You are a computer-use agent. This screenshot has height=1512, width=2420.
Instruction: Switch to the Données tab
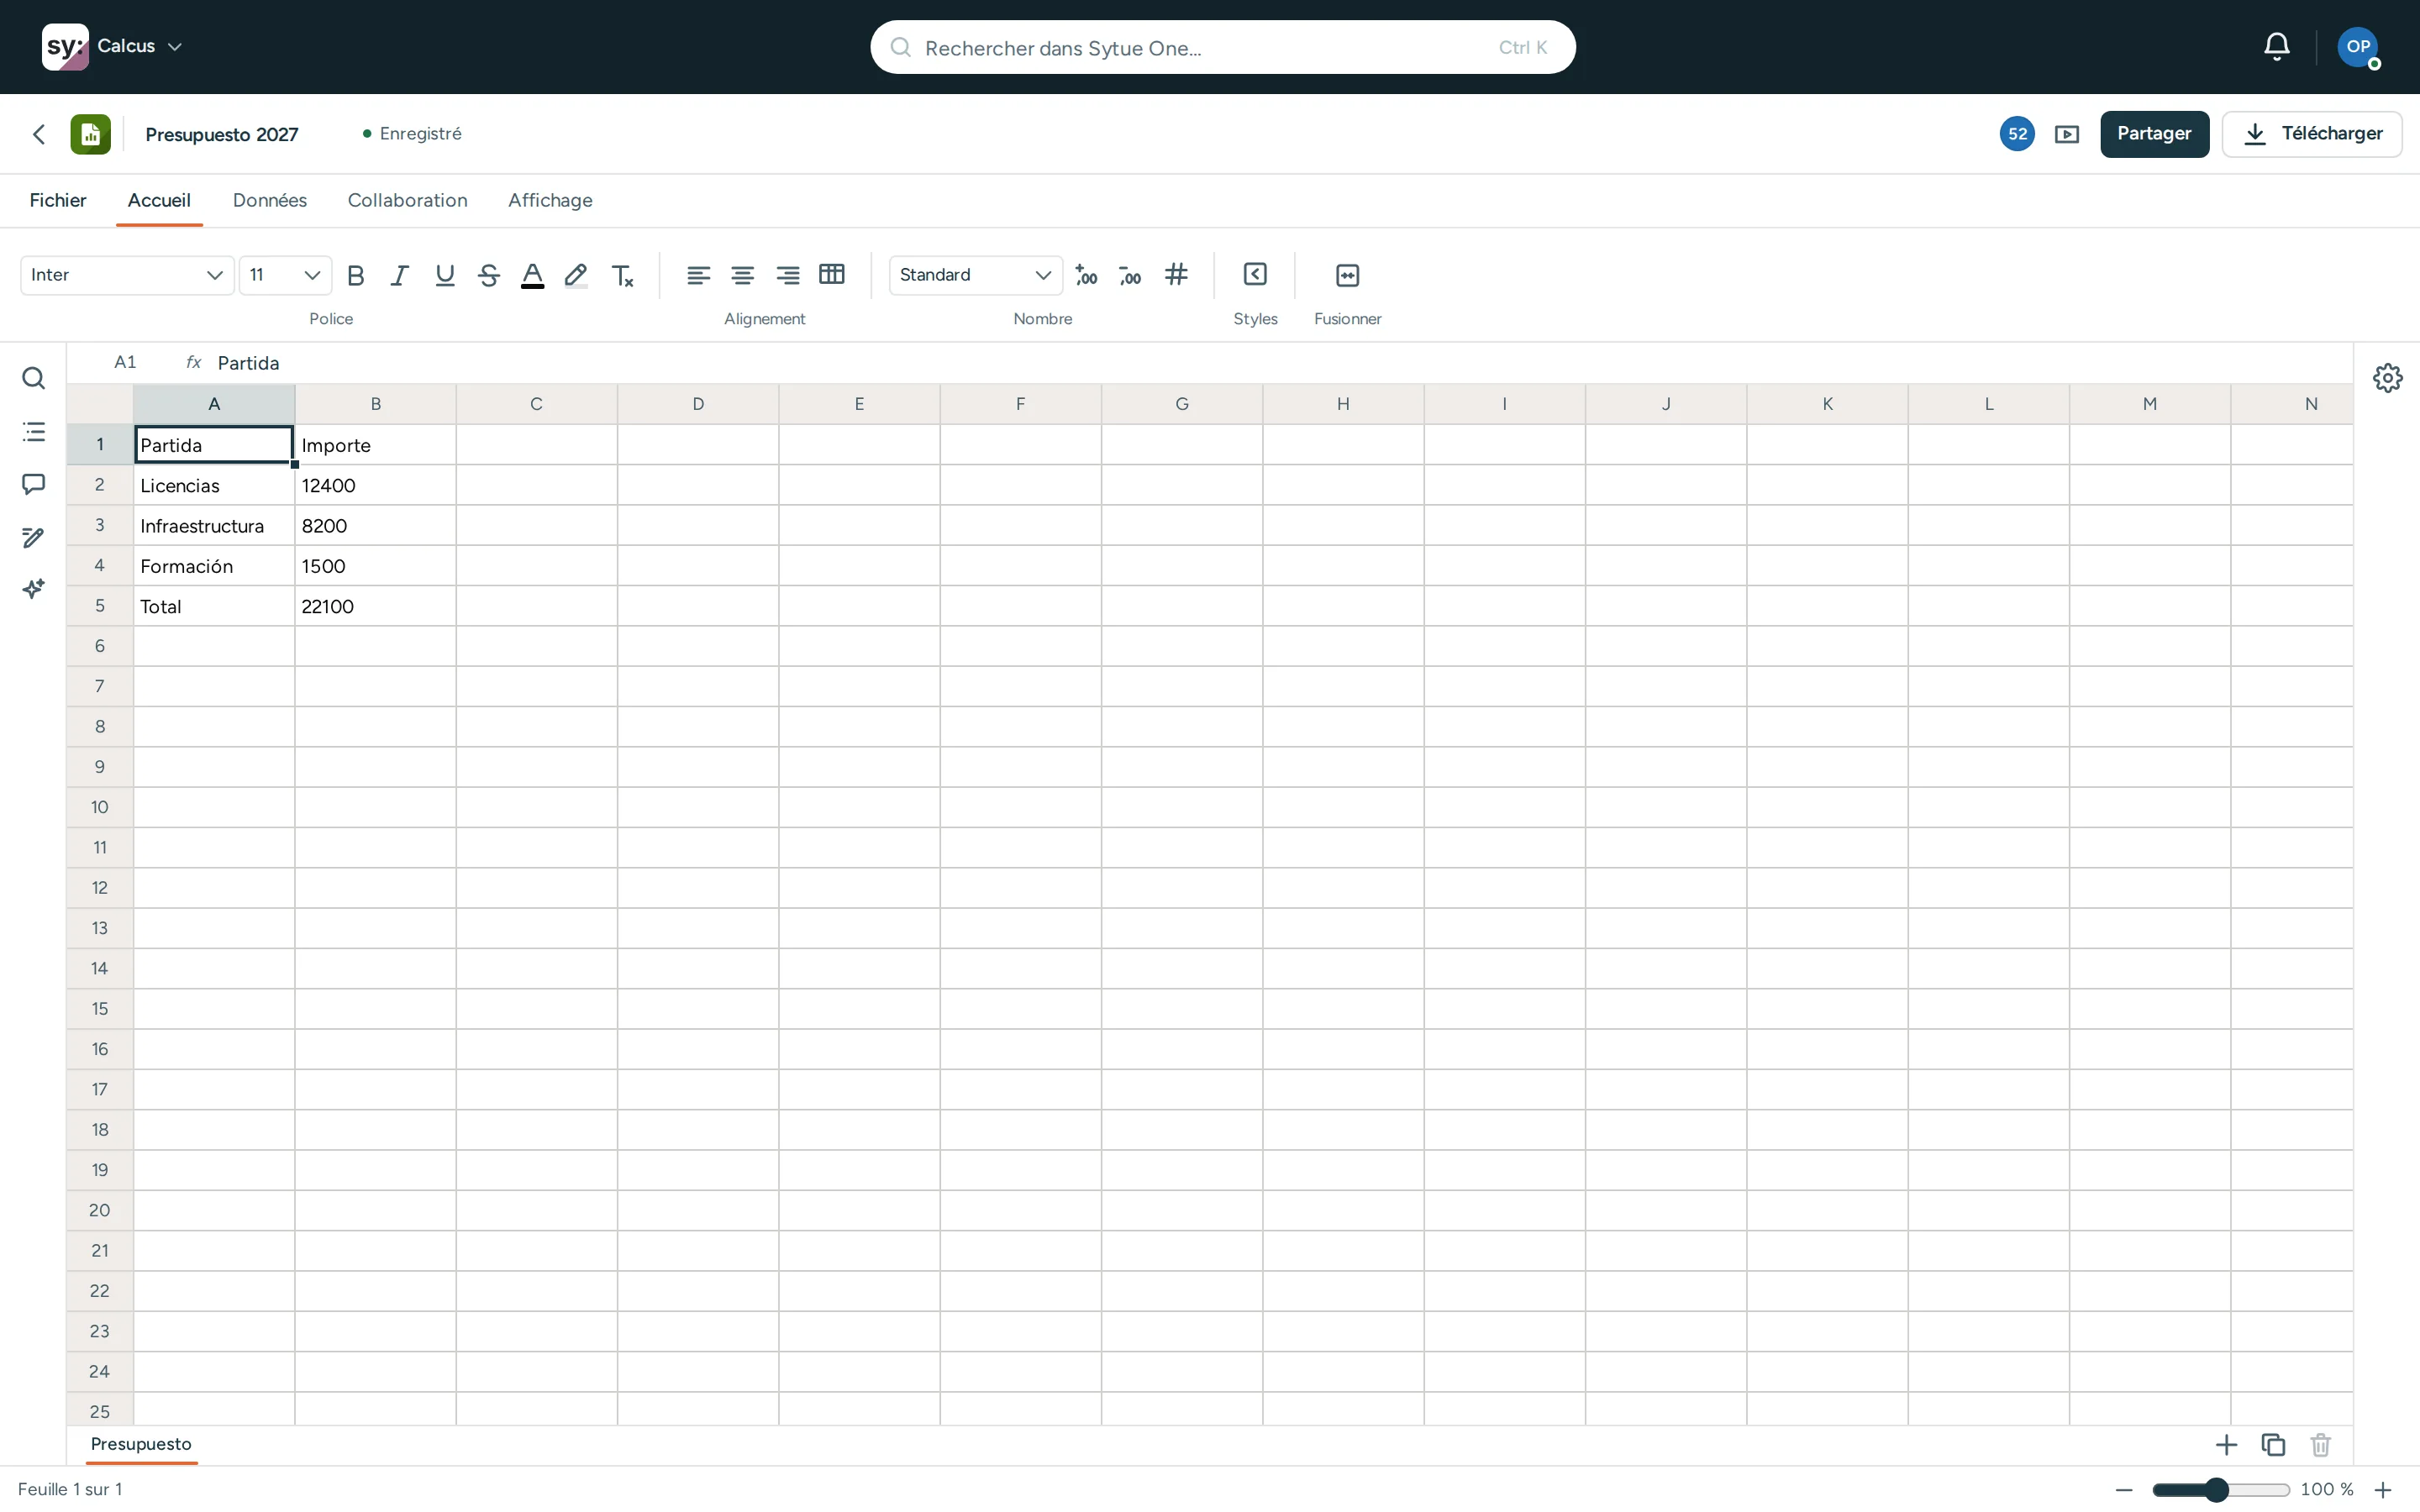click(270, 200)
